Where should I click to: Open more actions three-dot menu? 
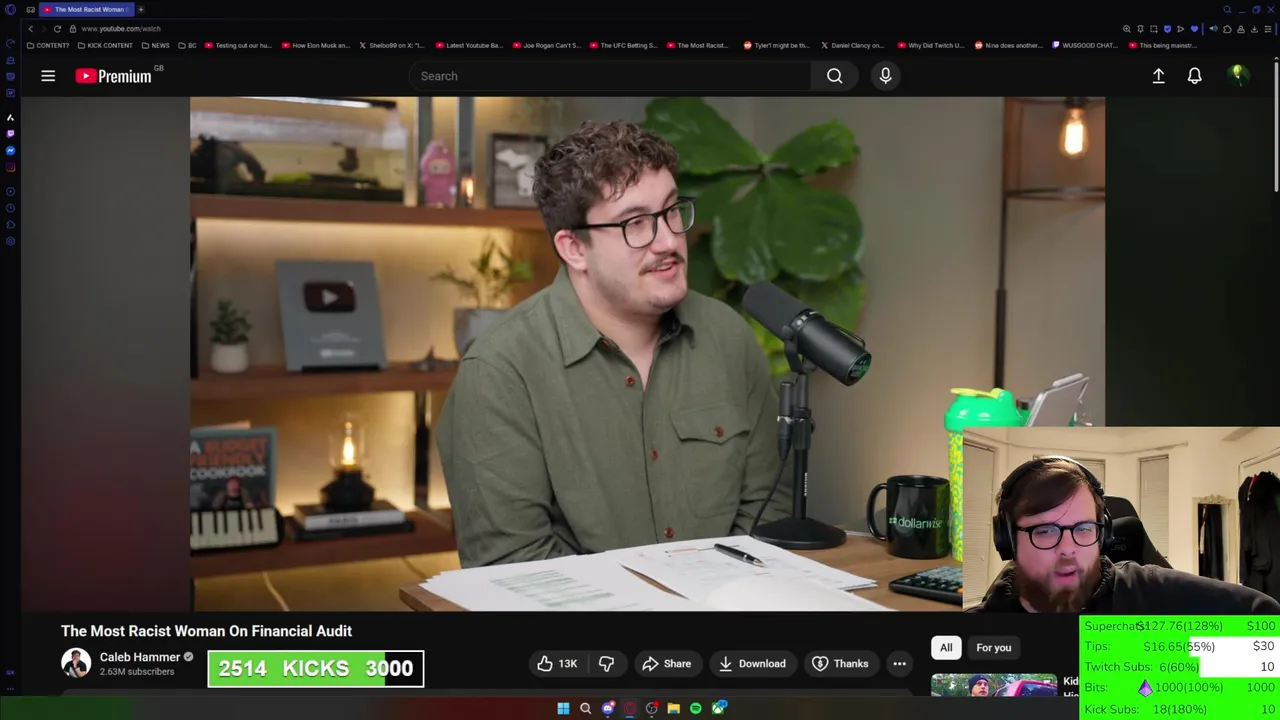[899, 664]
